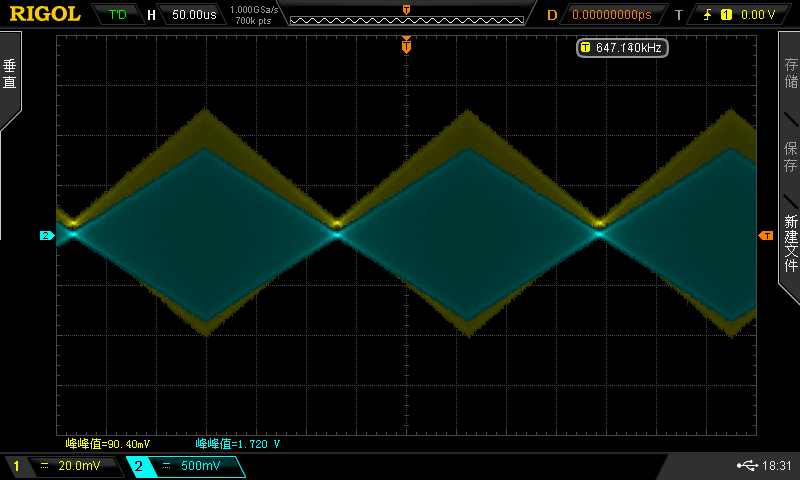Click the orange trigger position marker on the top grid edge
Viewport: 800px width, 480px height.
(x=406, y=45)
